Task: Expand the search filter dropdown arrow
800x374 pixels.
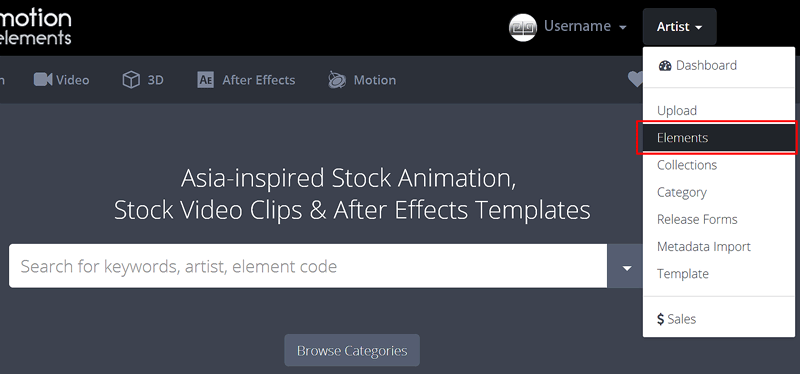Action: point(627,268)
